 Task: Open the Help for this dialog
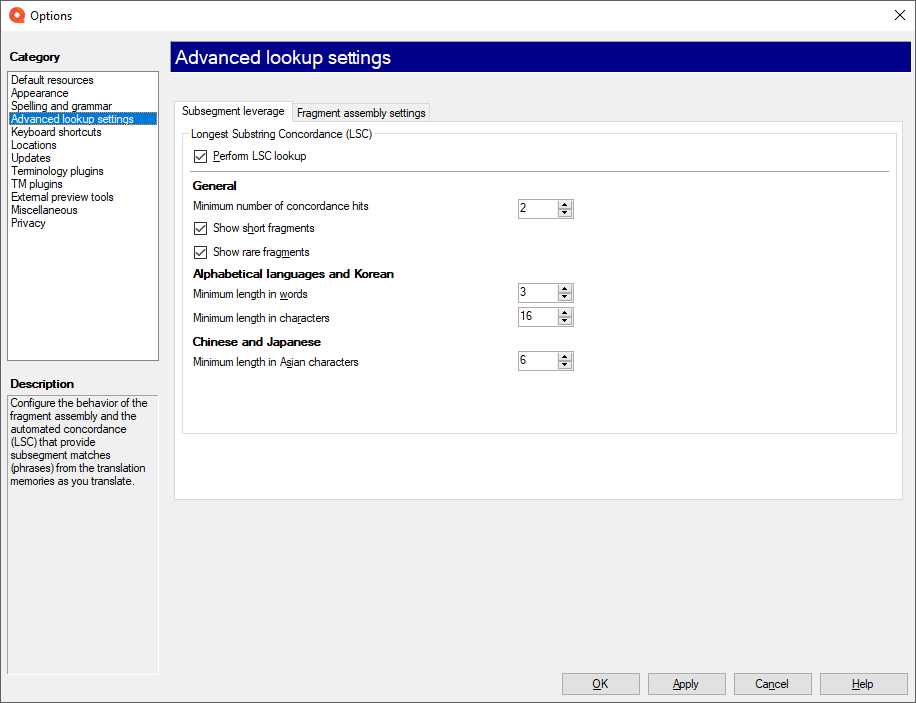tap(863, 684)
